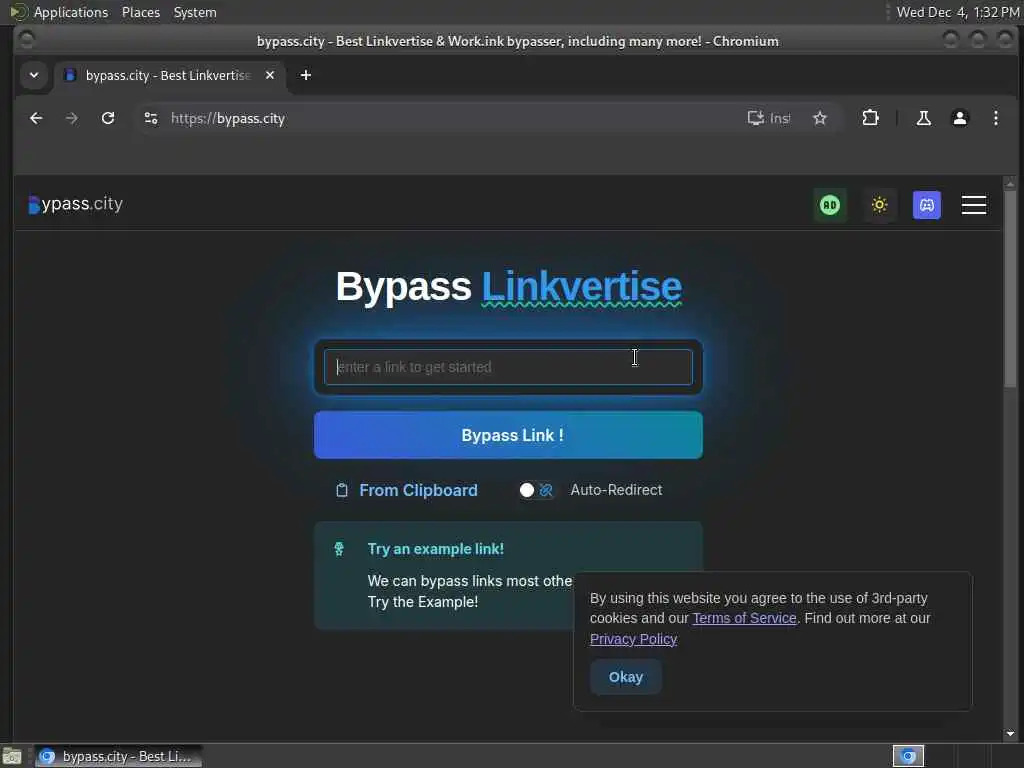Click the browser forward arrow
Image resolution: width=1024 pixels, height=768 pixels.
coord(72,118)
